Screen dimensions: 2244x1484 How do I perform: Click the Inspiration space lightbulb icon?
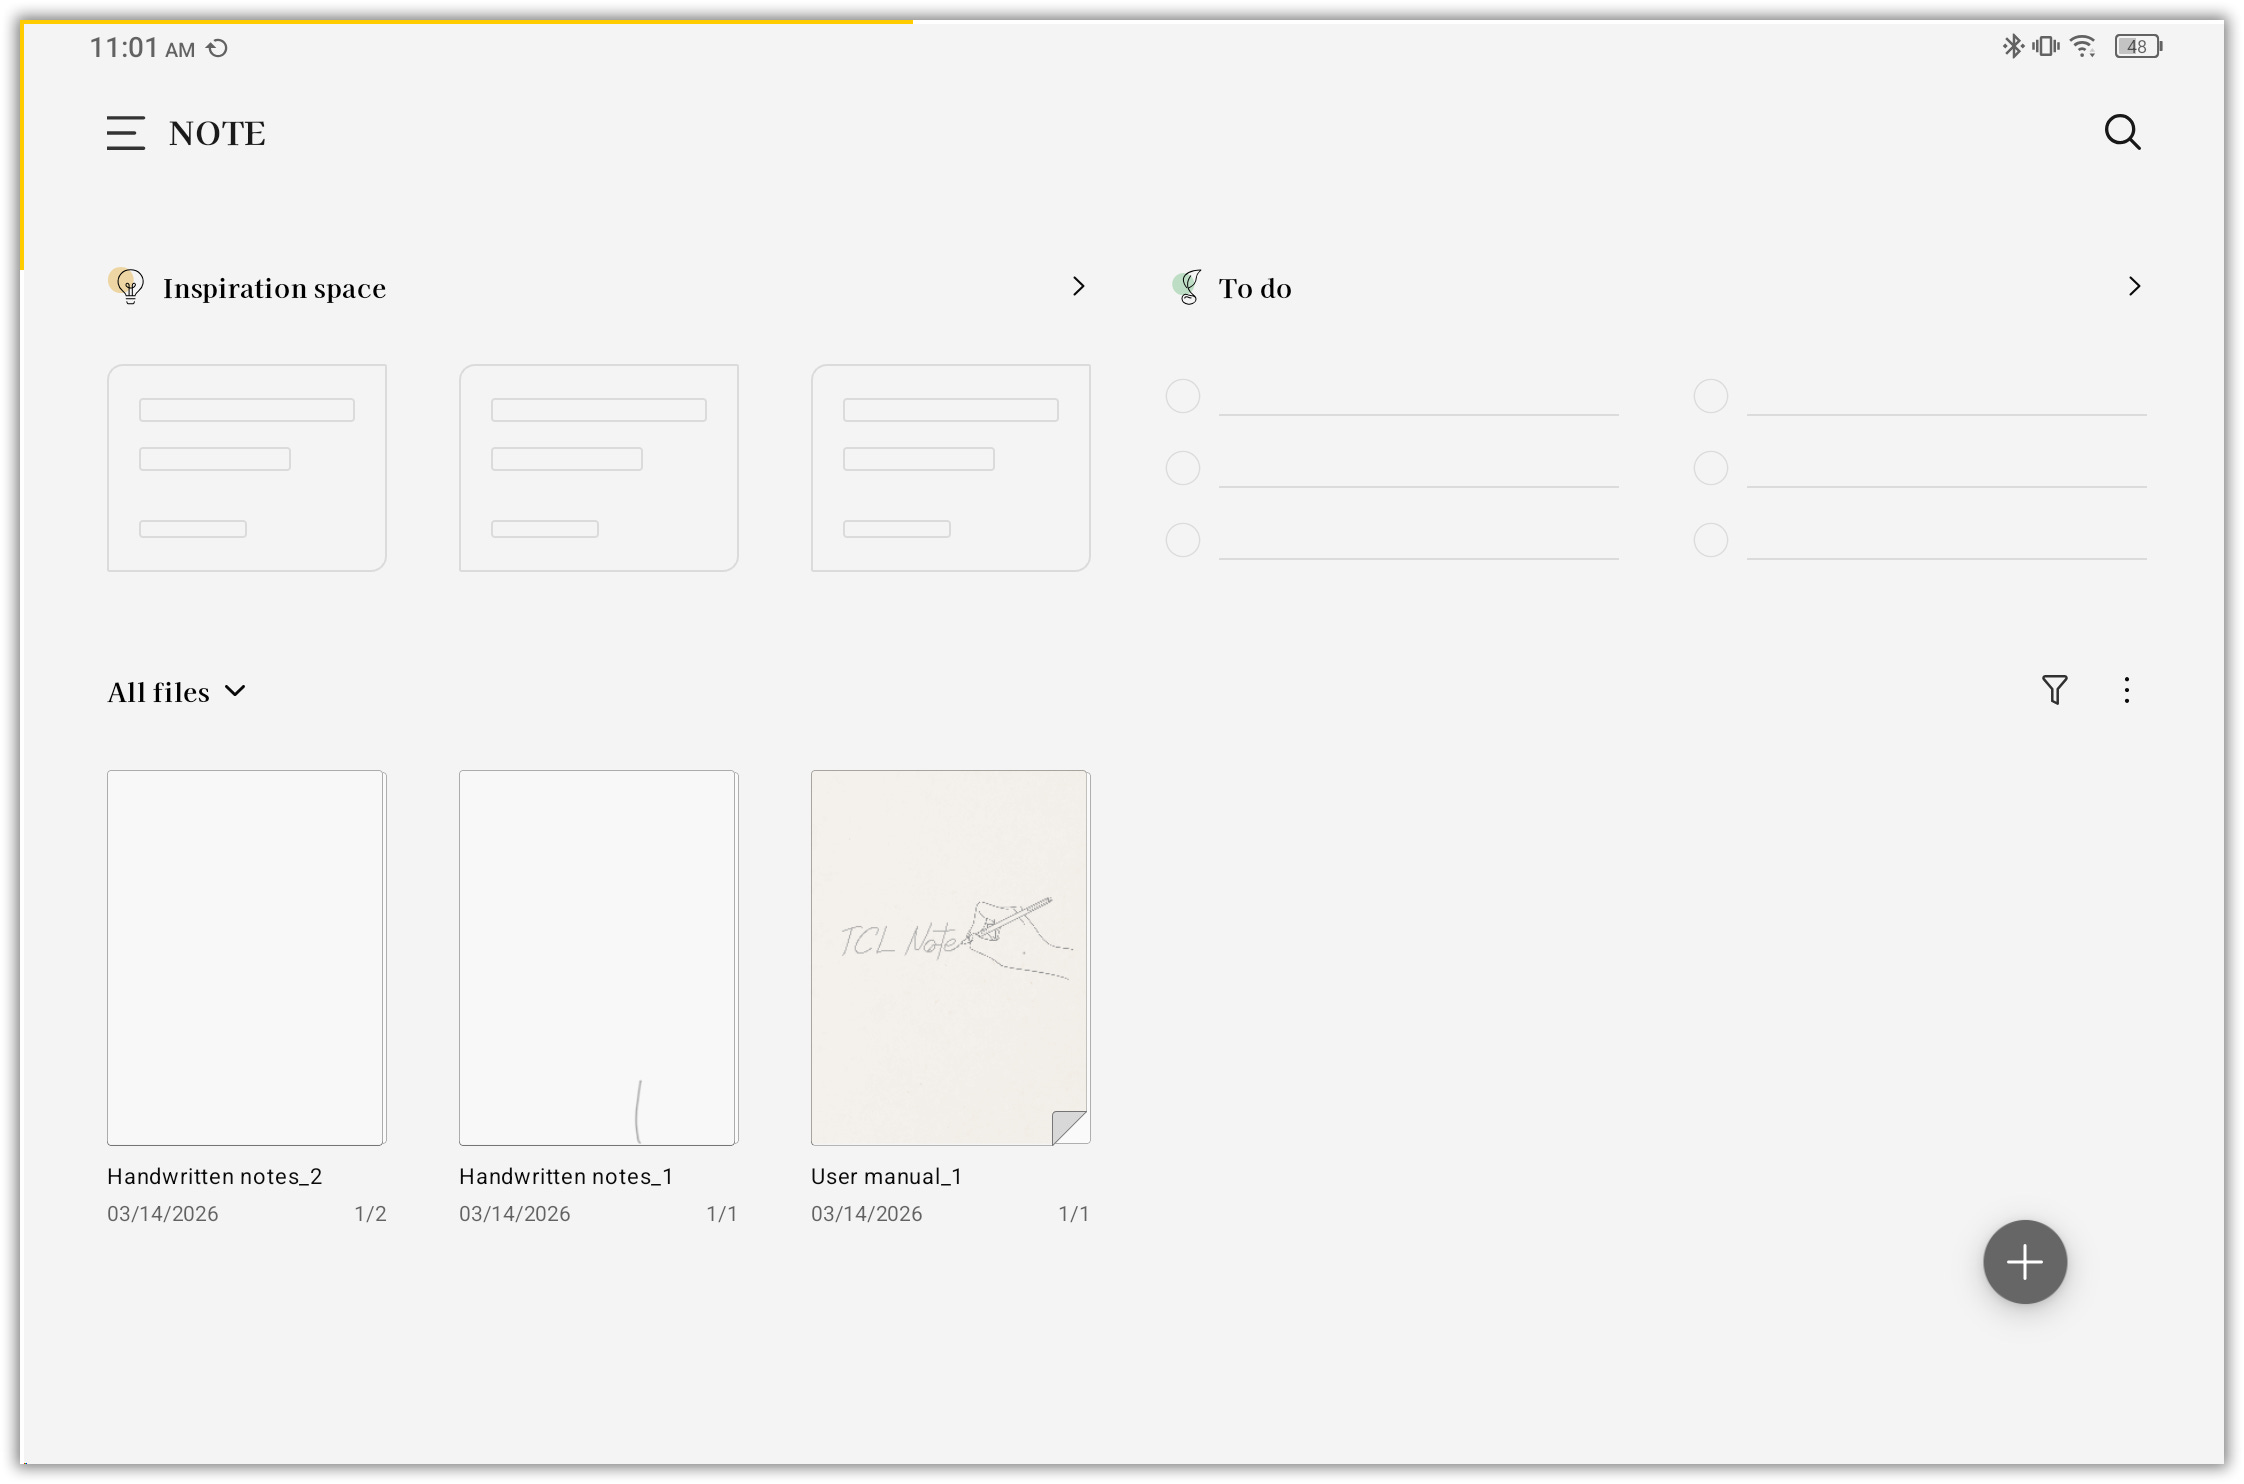pyautogui.click(x=128, y=287)
